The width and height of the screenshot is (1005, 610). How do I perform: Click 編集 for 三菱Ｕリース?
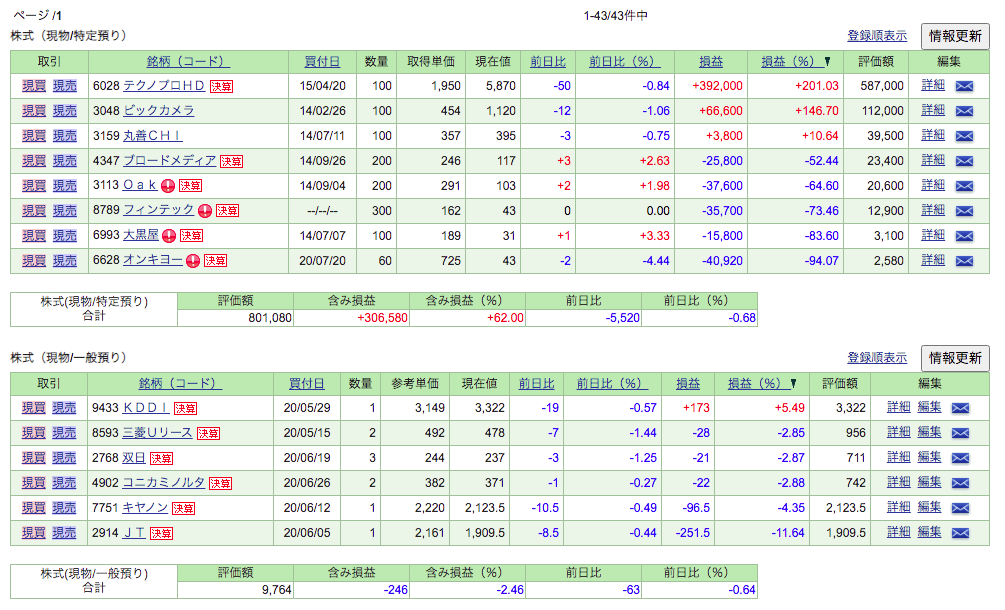[x=930, y=432]
